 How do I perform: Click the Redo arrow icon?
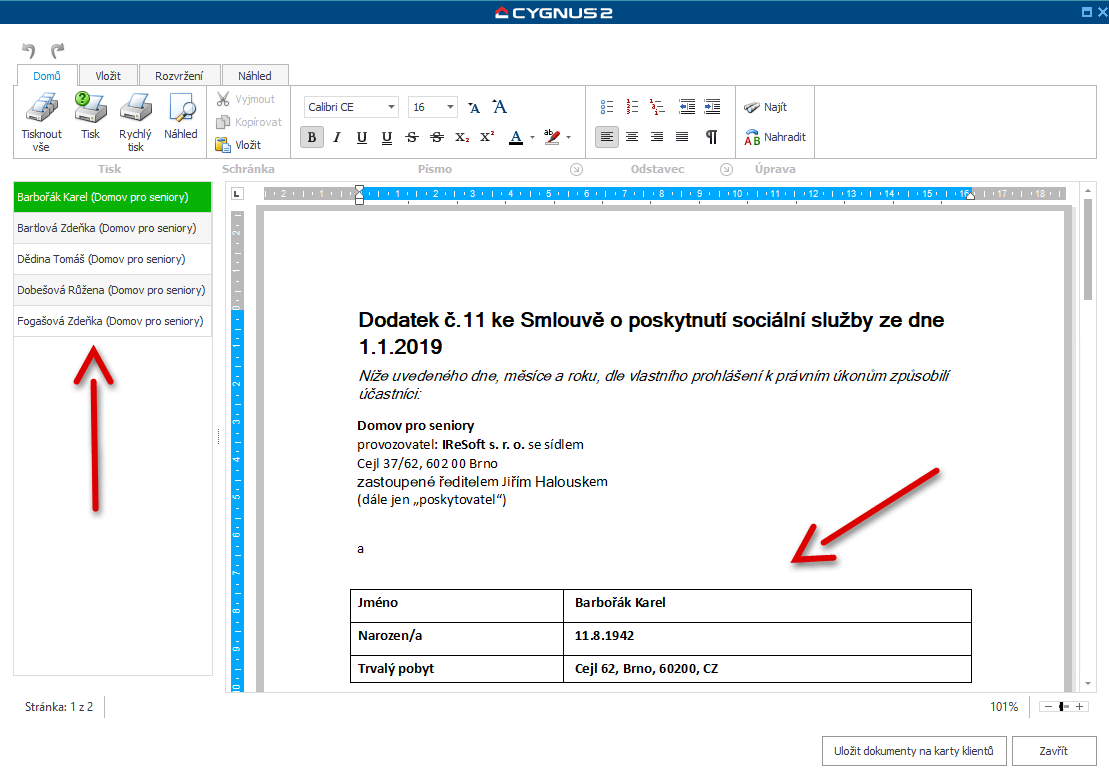click(58, 50)
